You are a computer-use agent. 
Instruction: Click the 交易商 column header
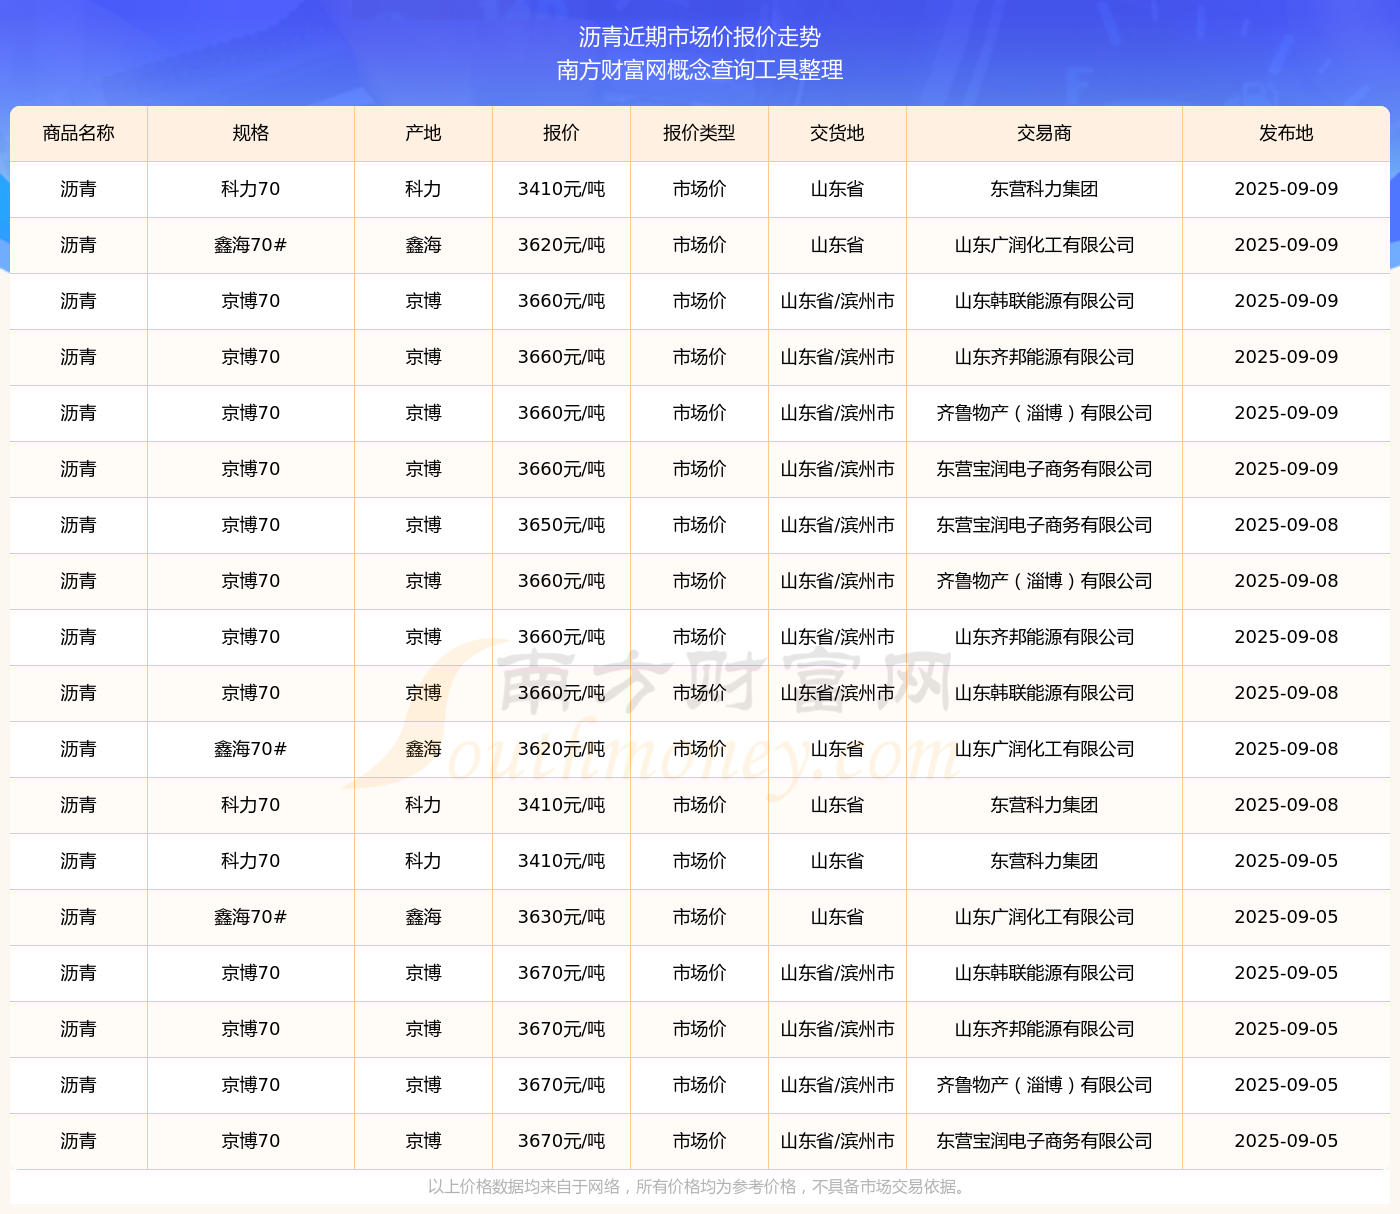[x=1044, y=133]
